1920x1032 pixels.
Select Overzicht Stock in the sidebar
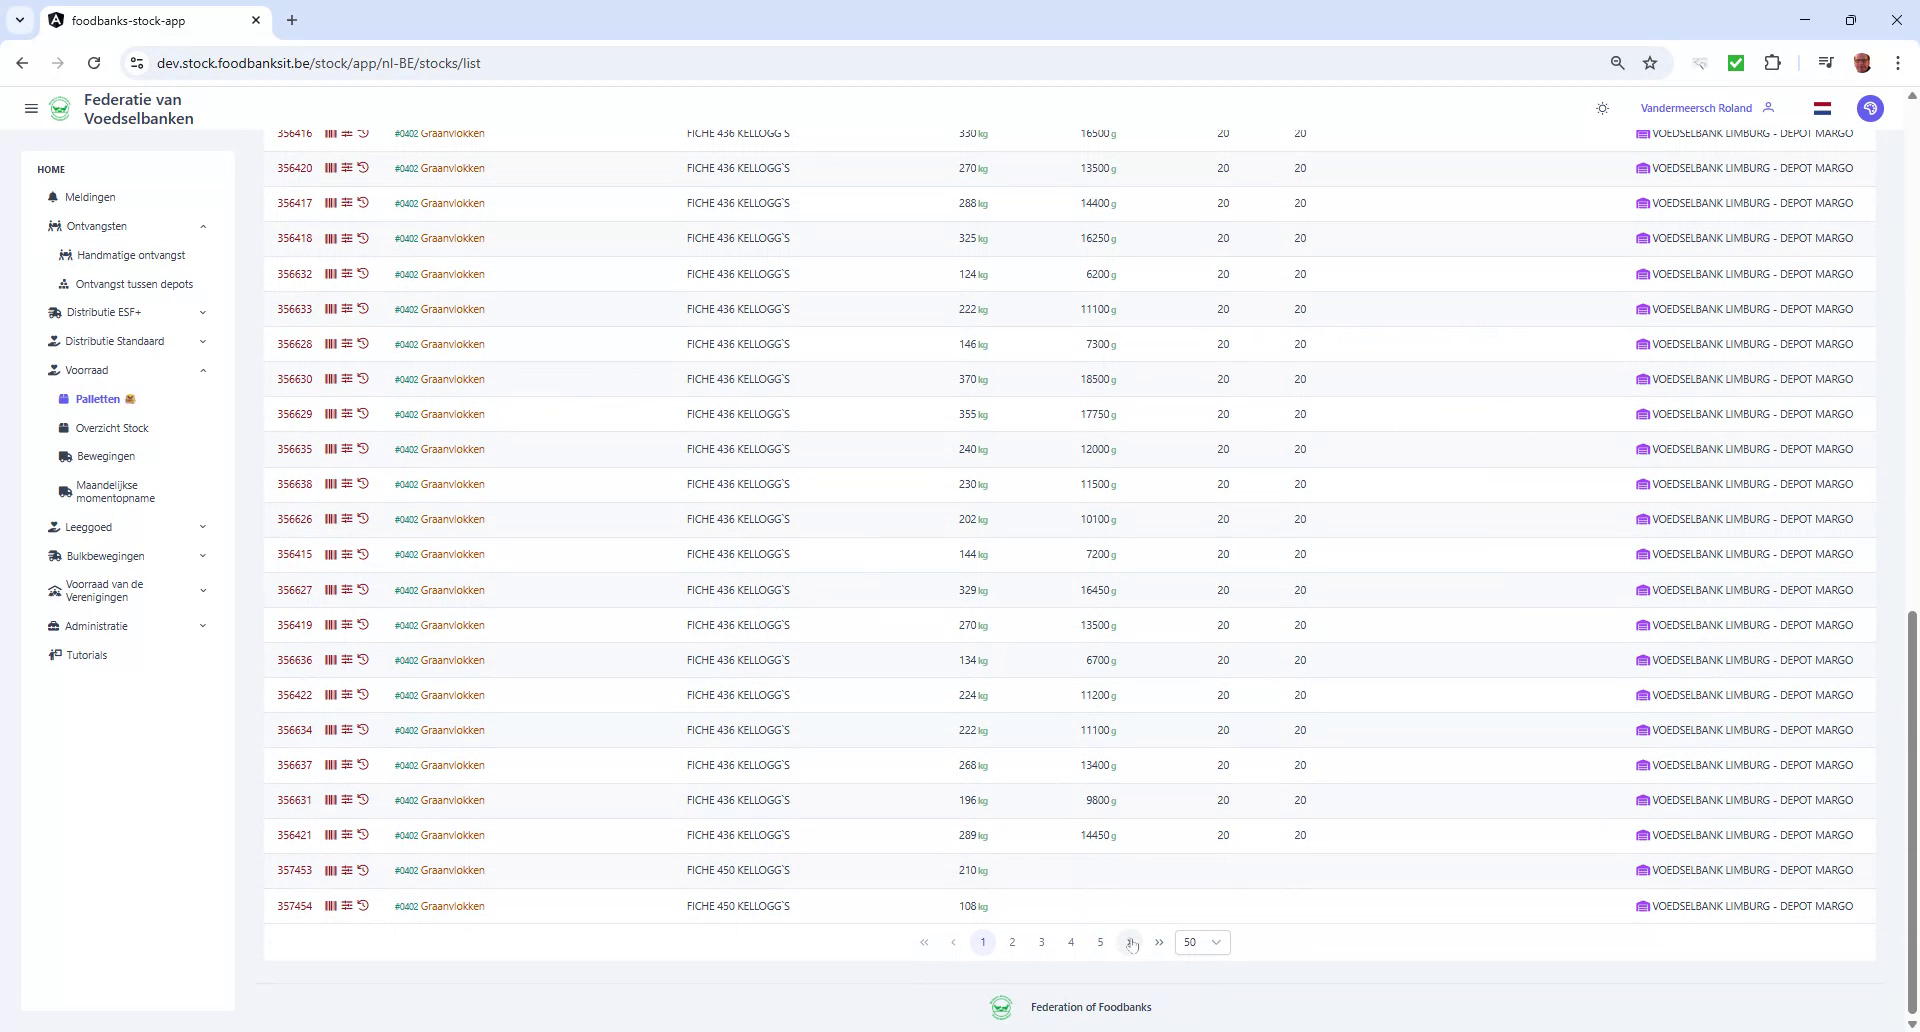pos(113,428)
